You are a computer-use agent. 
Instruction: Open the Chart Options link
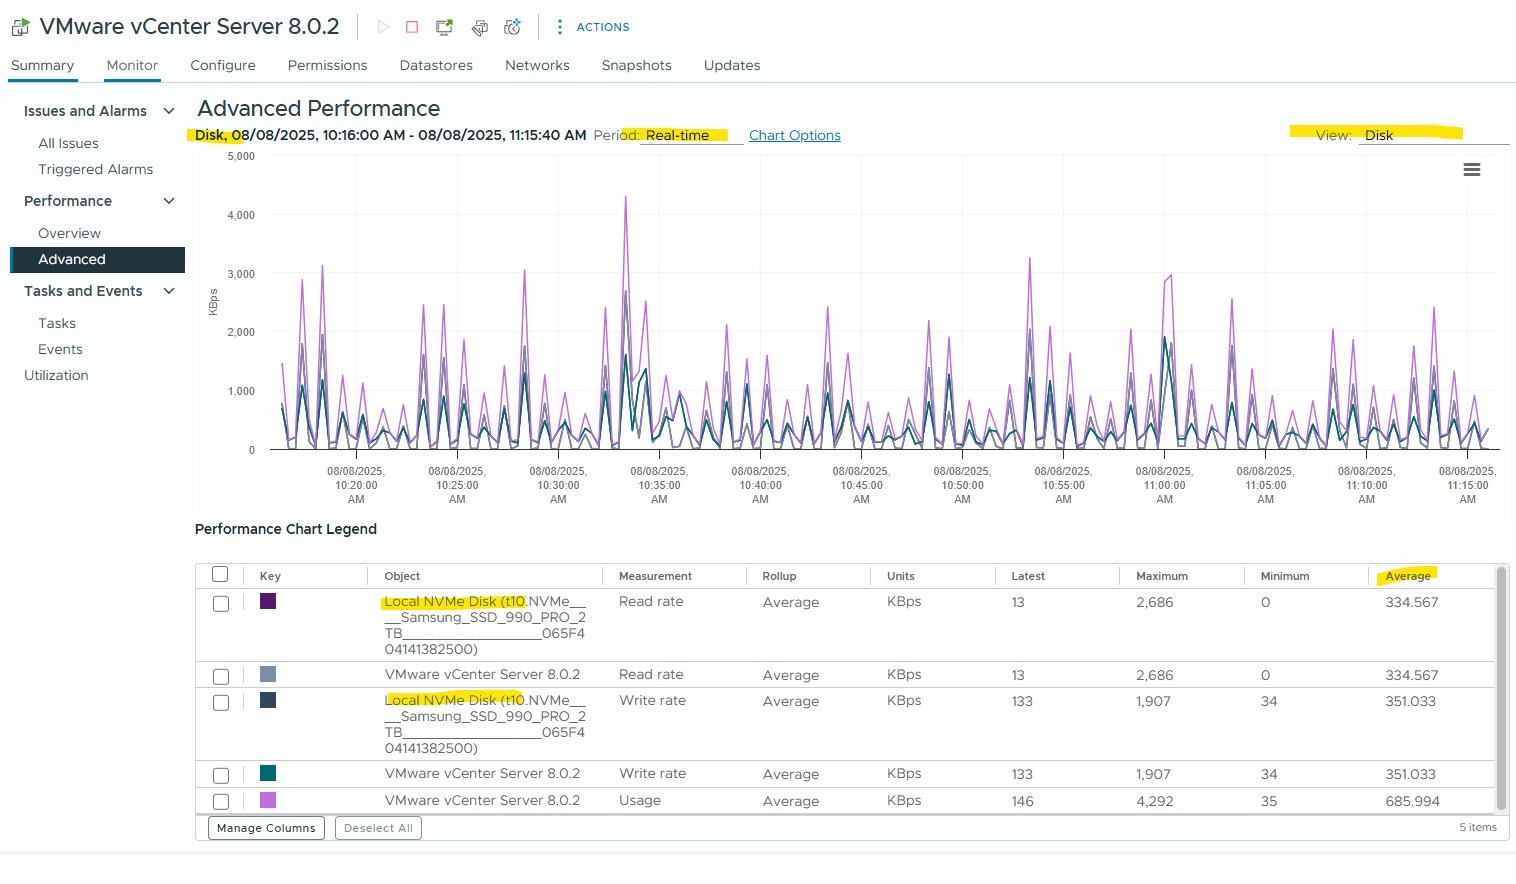click(x=795, y=135)
